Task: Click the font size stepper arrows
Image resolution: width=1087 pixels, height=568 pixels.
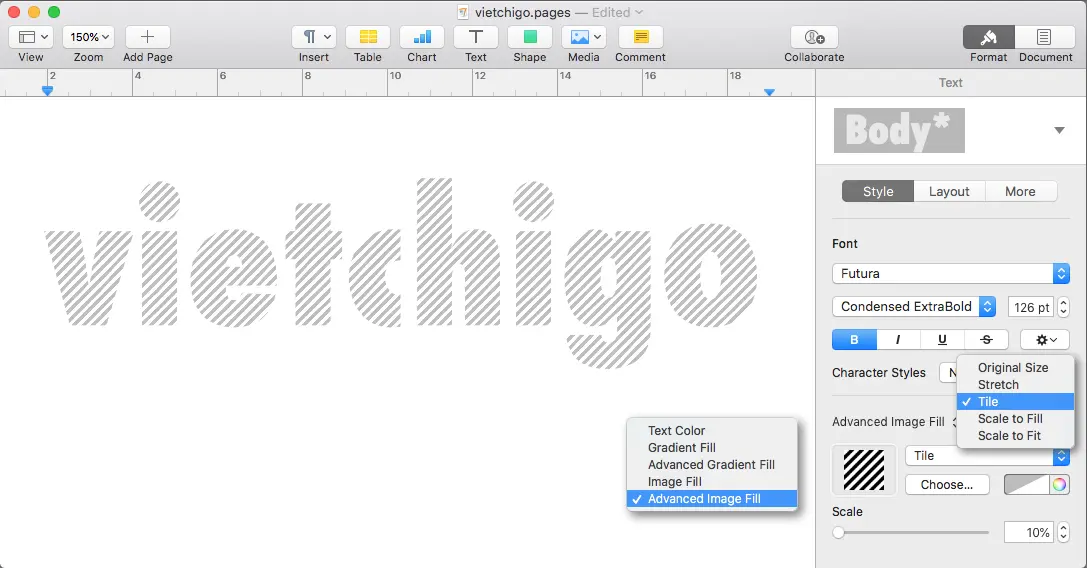Action: tap(1063, 307)
